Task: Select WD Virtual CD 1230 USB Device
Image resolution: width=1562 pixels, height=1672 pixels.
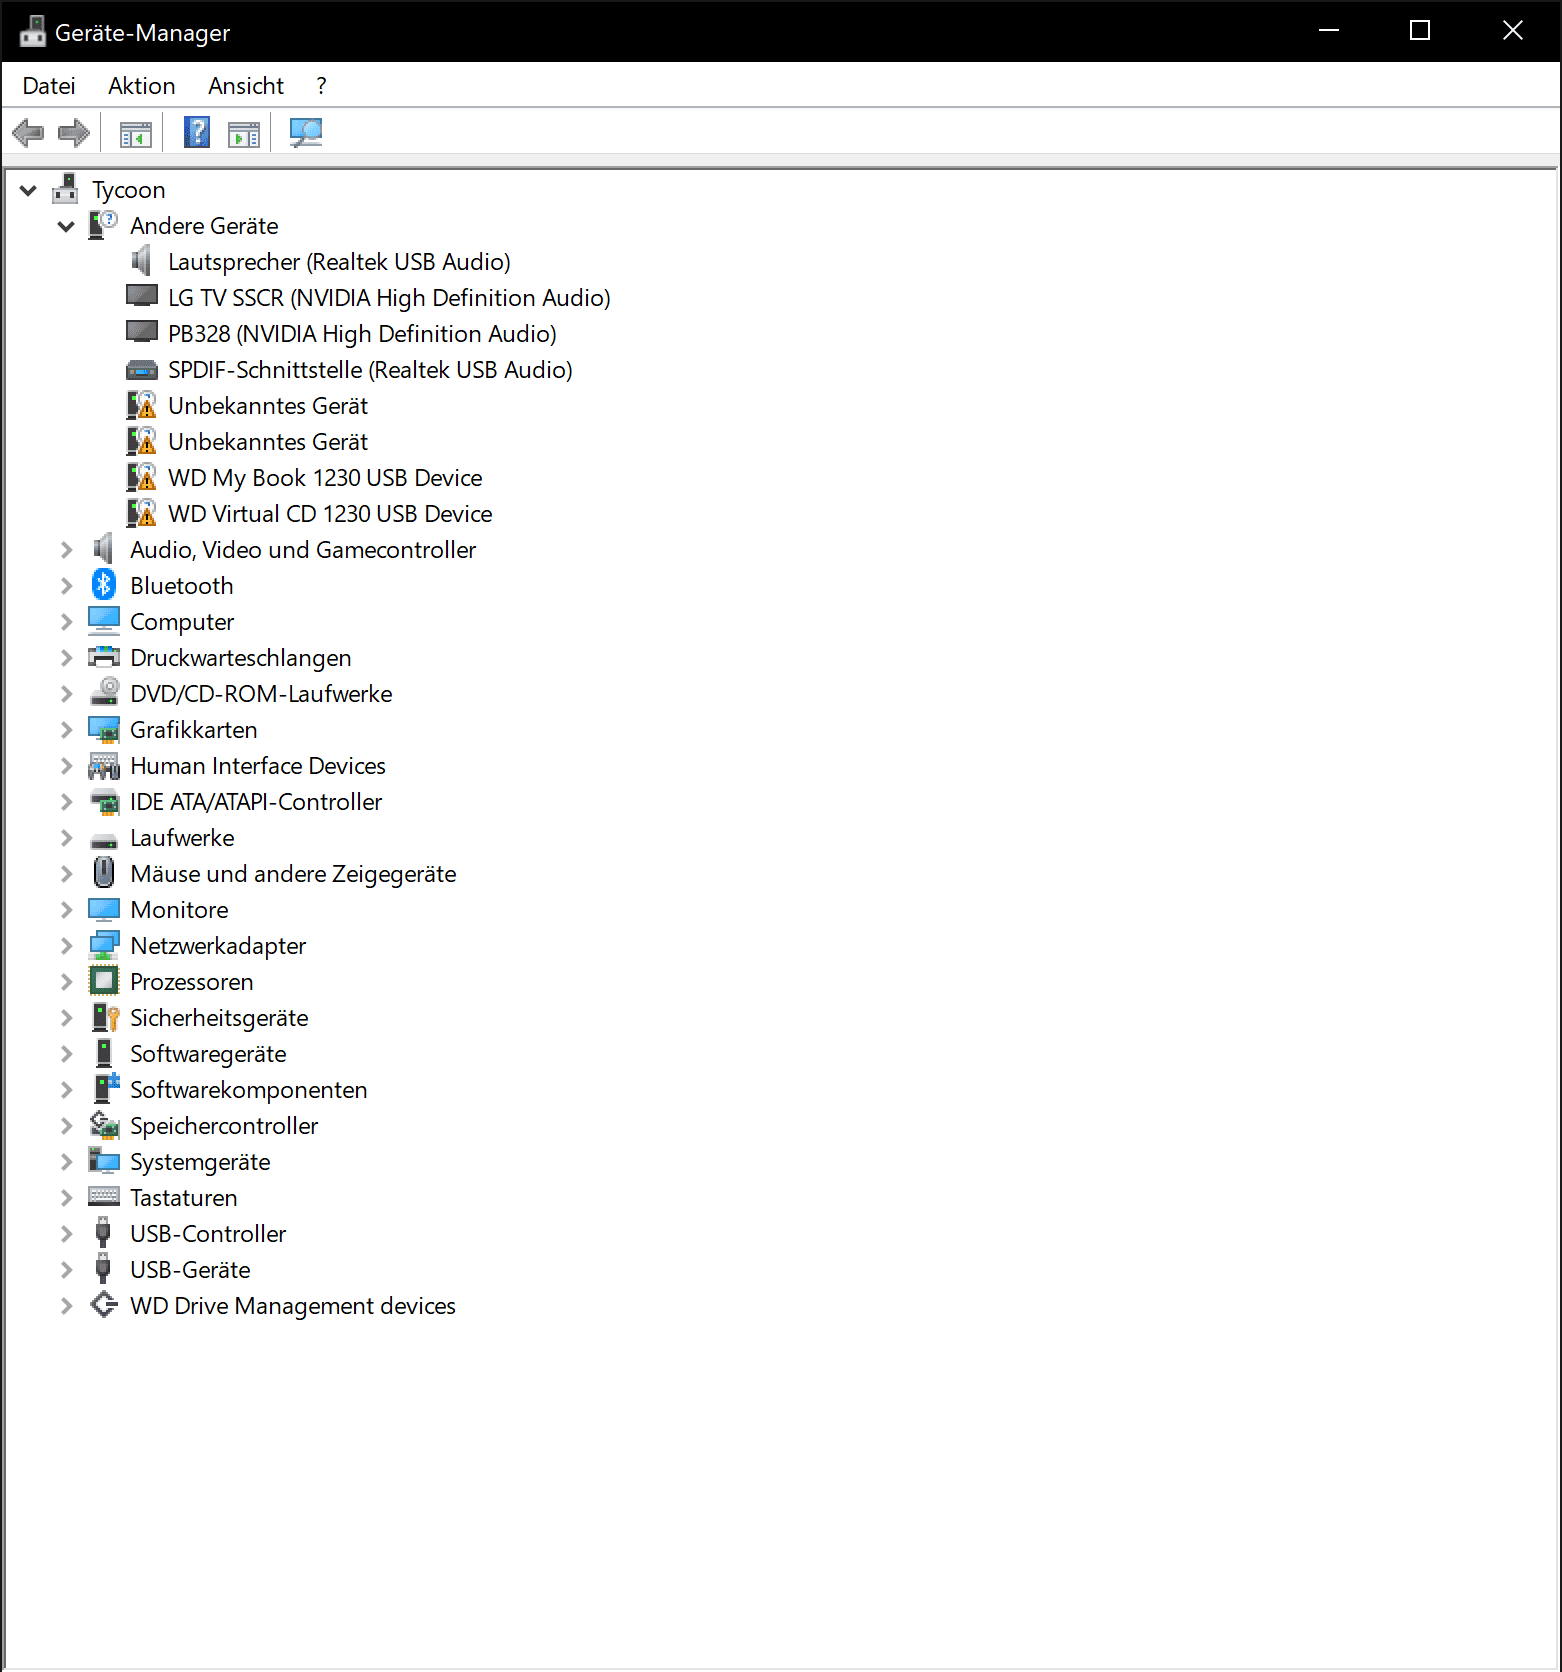Action: click(330, 514)
